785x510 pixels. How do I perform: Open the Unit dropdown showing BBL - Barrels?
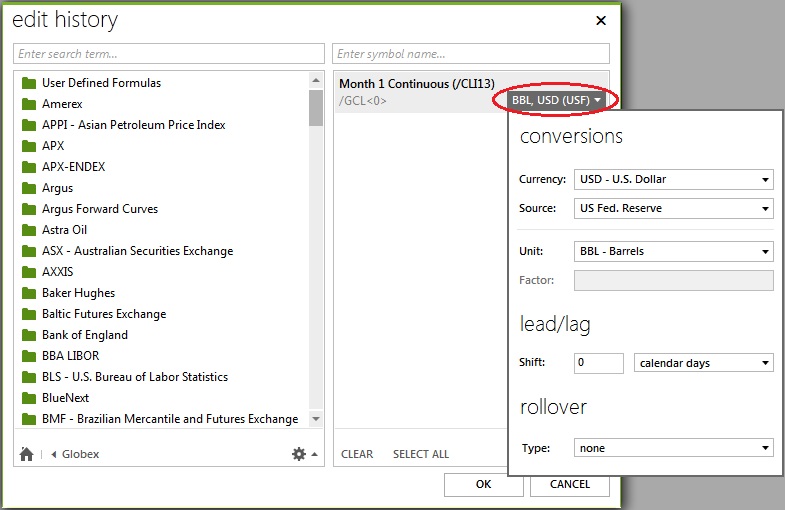point(673,252)
